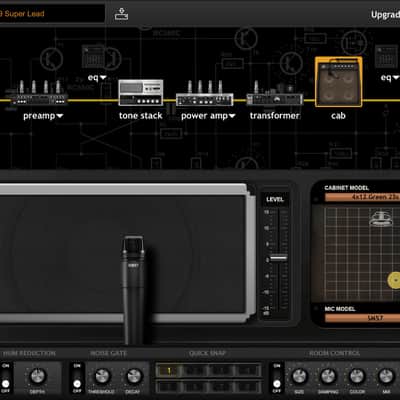Open the Cabinet Model selector
Image resolution: width=400 pixels, height=400 pixels.
pos(362,197)
